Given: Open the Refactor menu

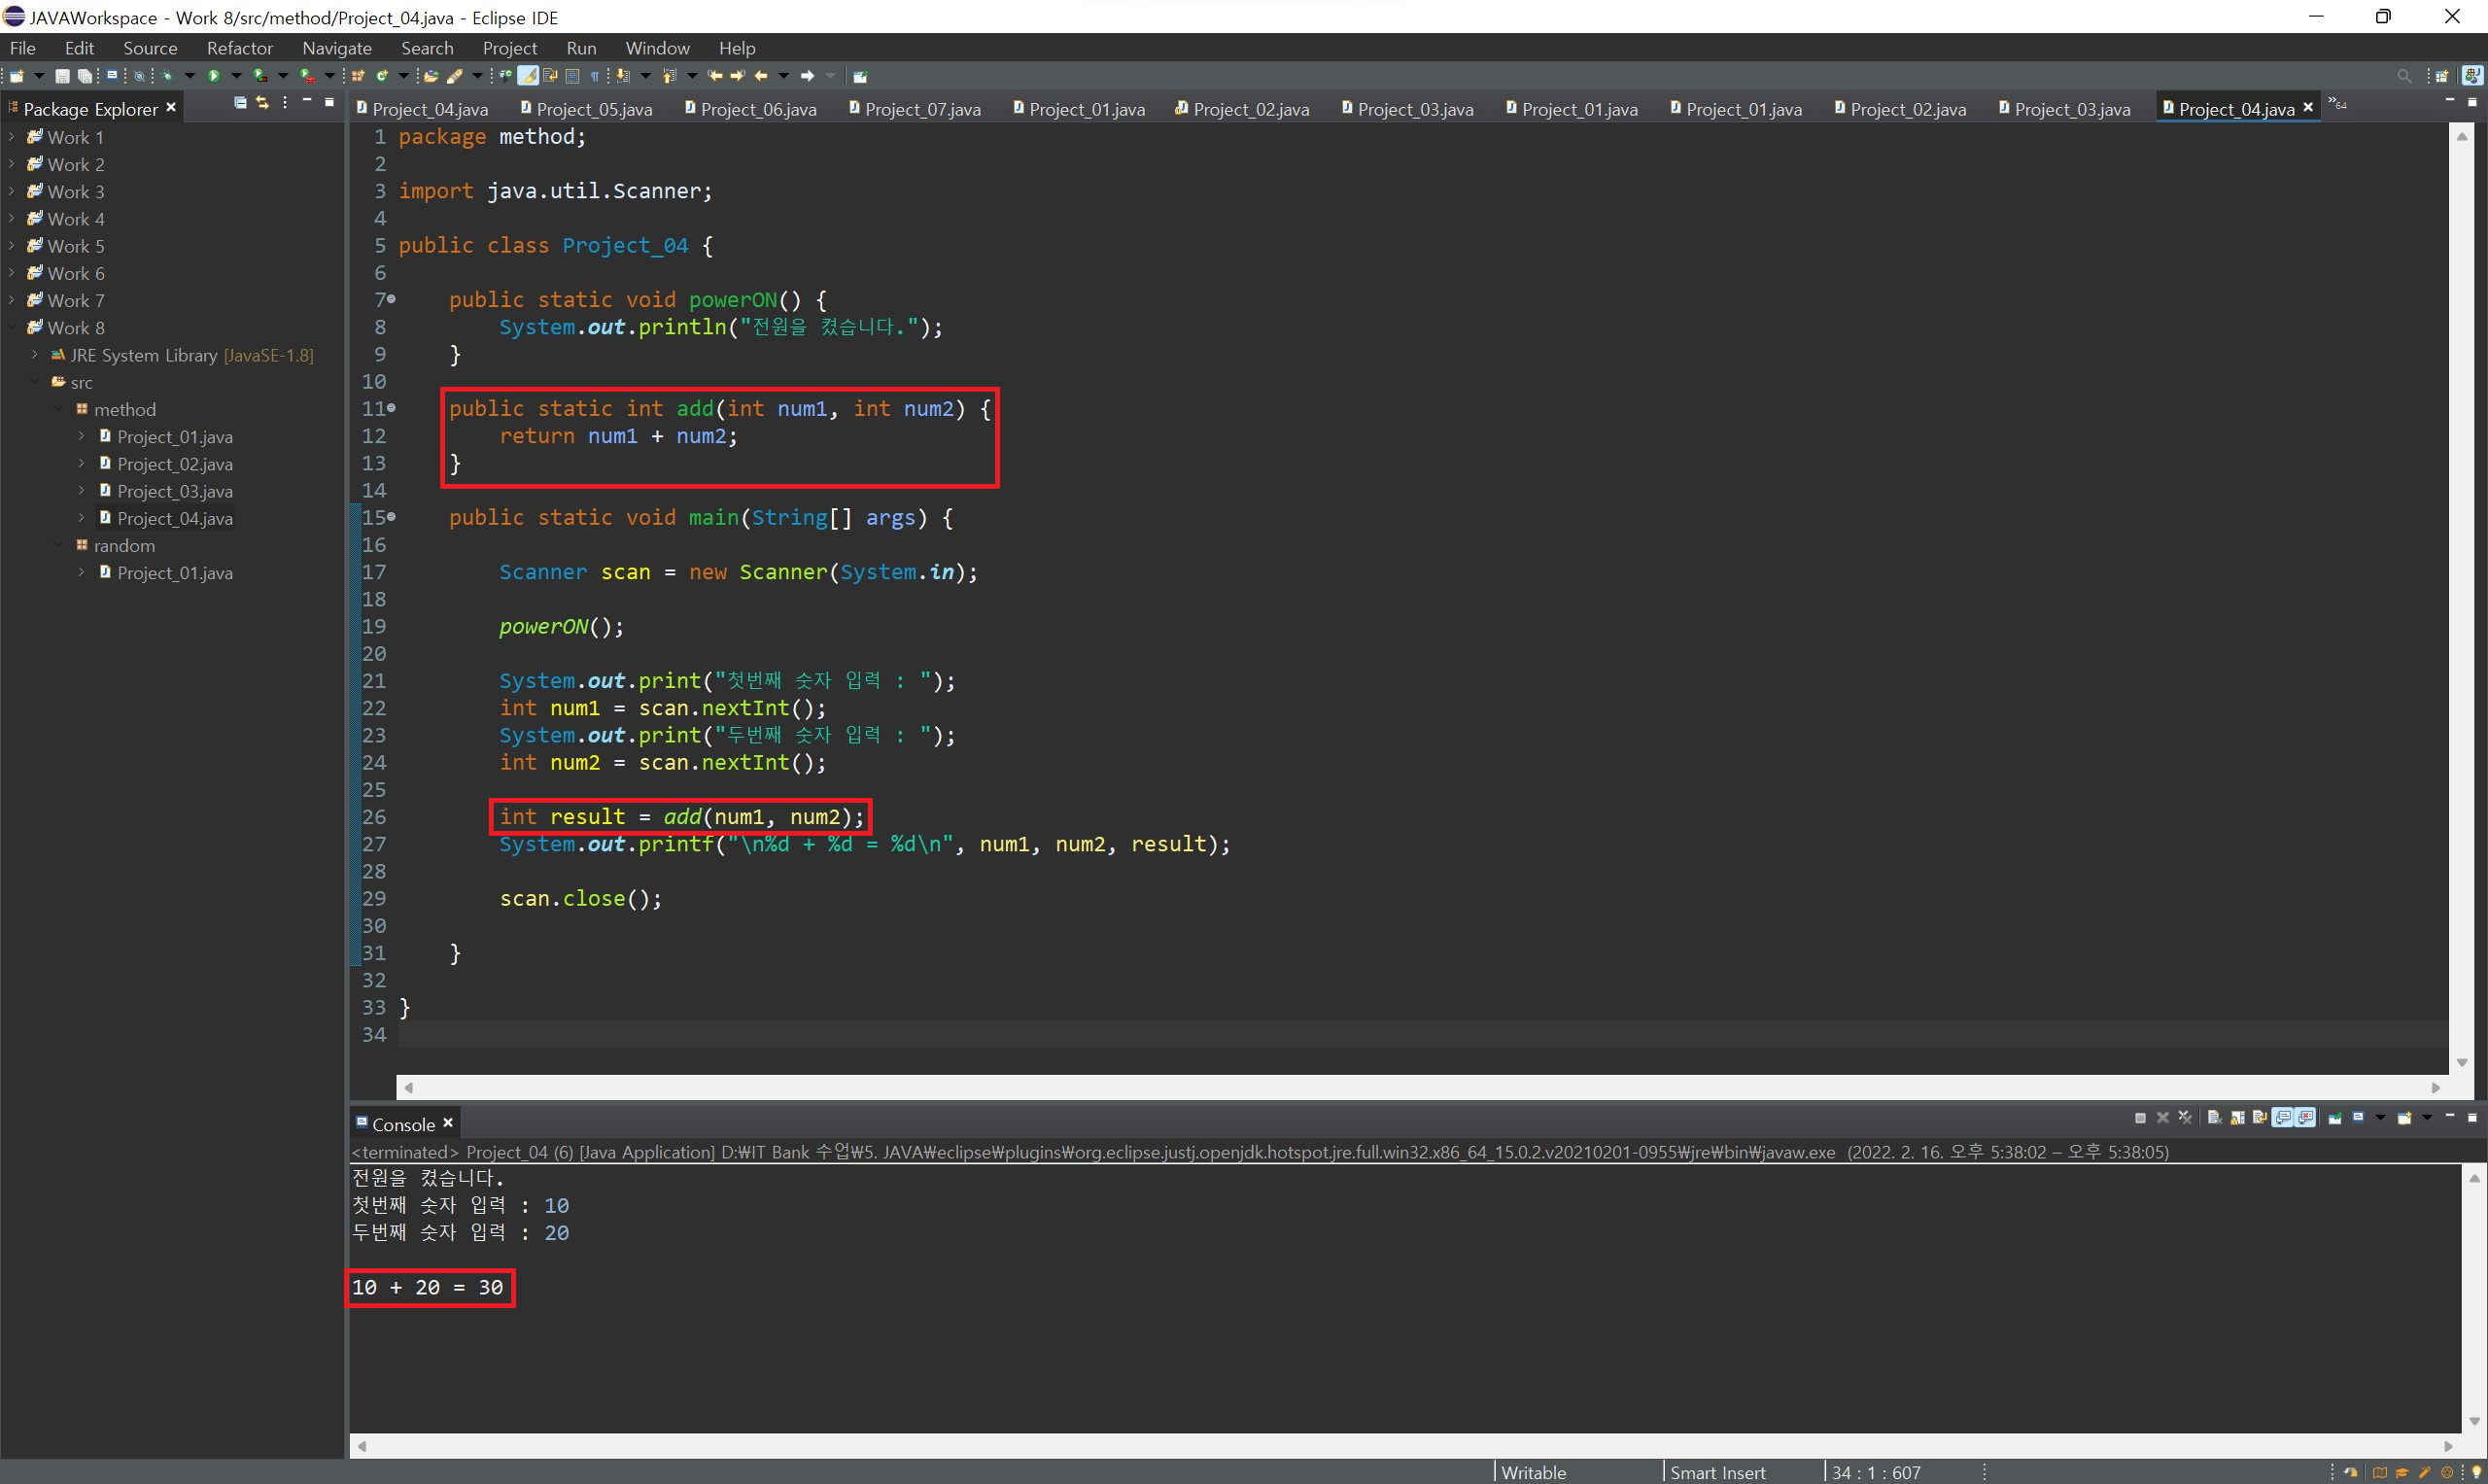Looking at the screenshot, I should point(239,48).
